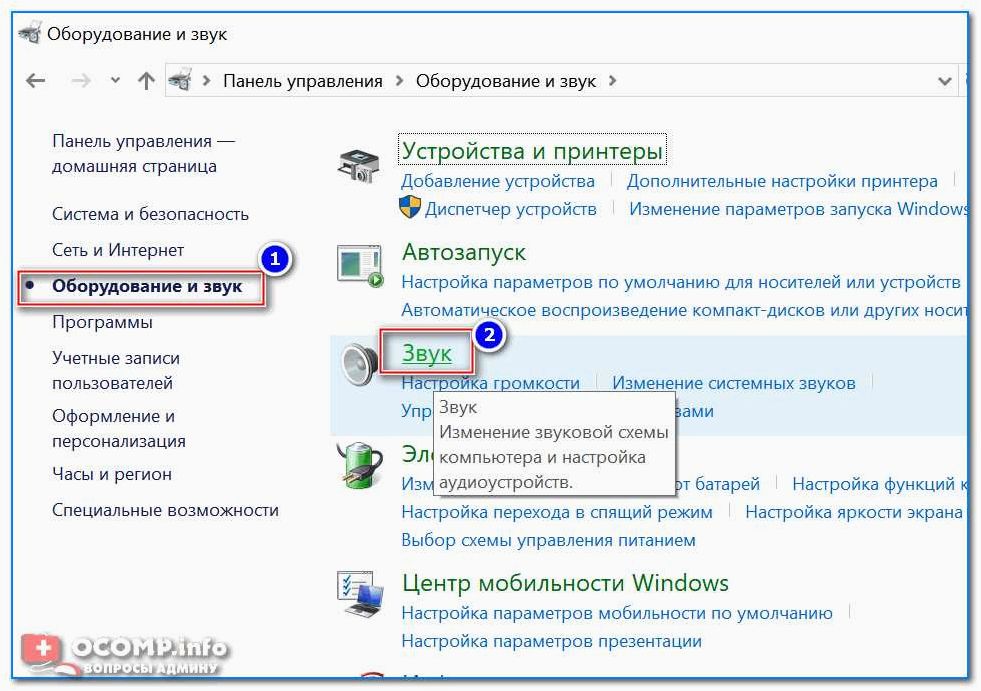The height and width of the screenshot is (691, 981).
Task: Click Дополнительные настройки принтера link
Action: (x=782, y=181)
